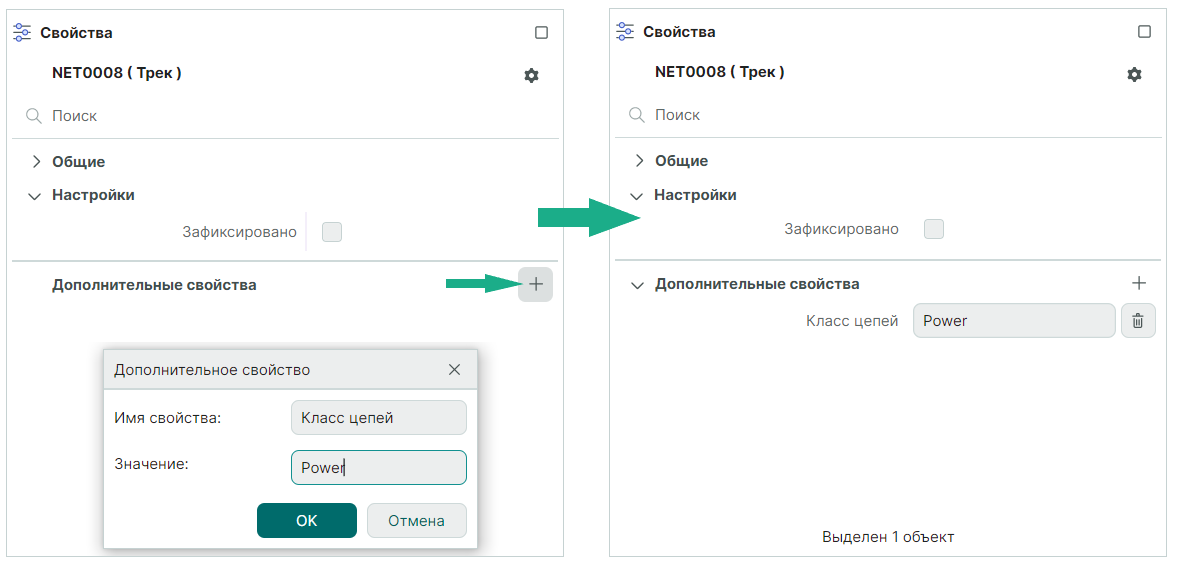Click the Имя свойства input field
Screen dimensions: 1177x561
tap(378, 418)
